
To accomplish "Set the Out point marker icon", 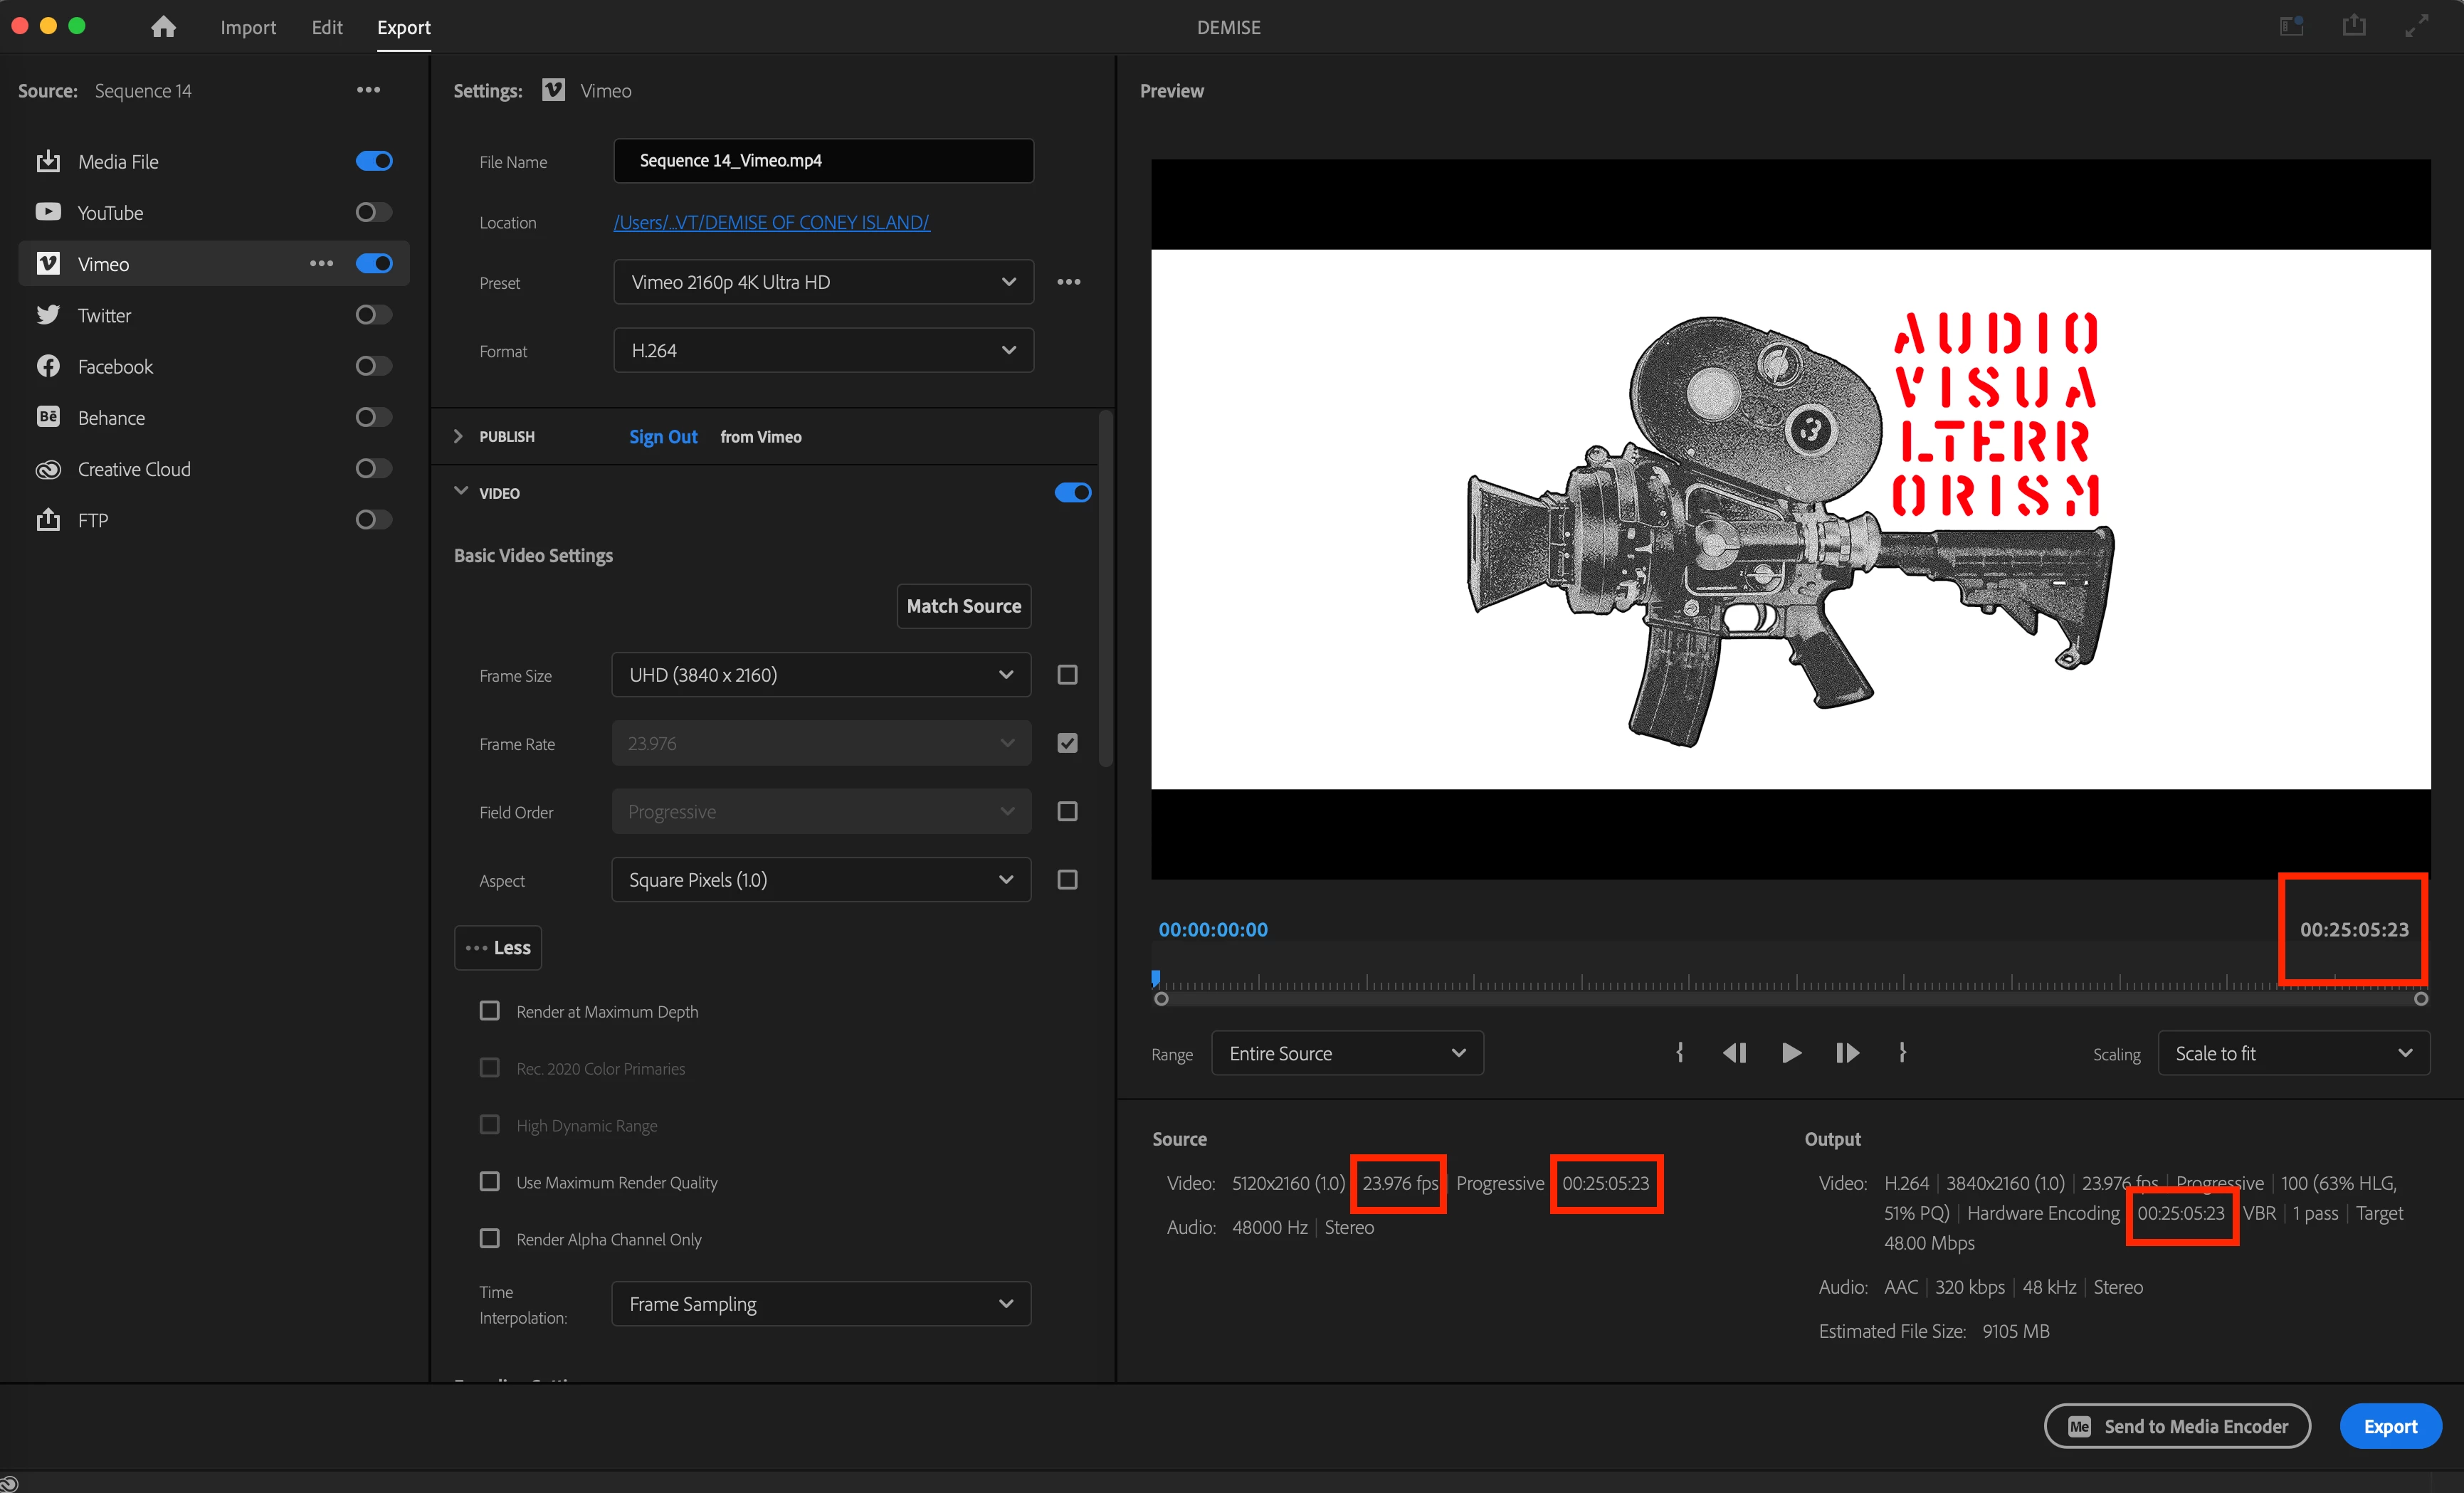I will pyautogui.click(x=1902, y=1053).
